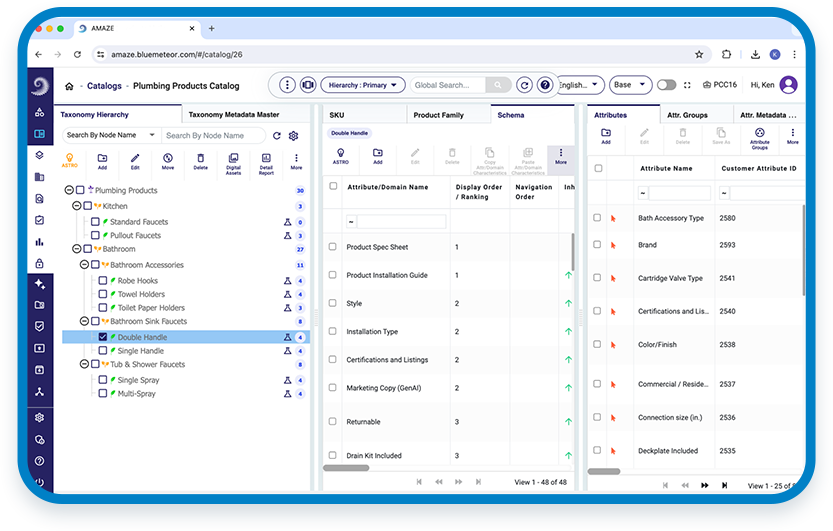Uncheck the Double Handle node checkbox
This screenshot has height=531, width=833.
(x=103, y=337)
